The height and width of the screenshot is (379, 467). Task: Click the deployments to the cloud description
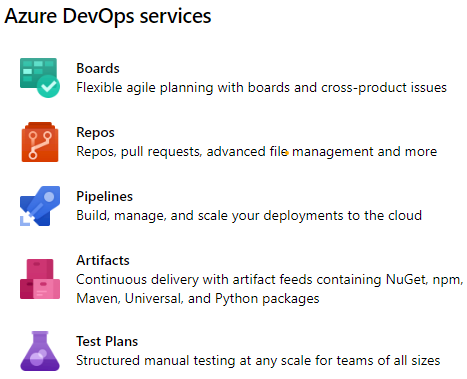pyautogui.click(x=249, y=216)
